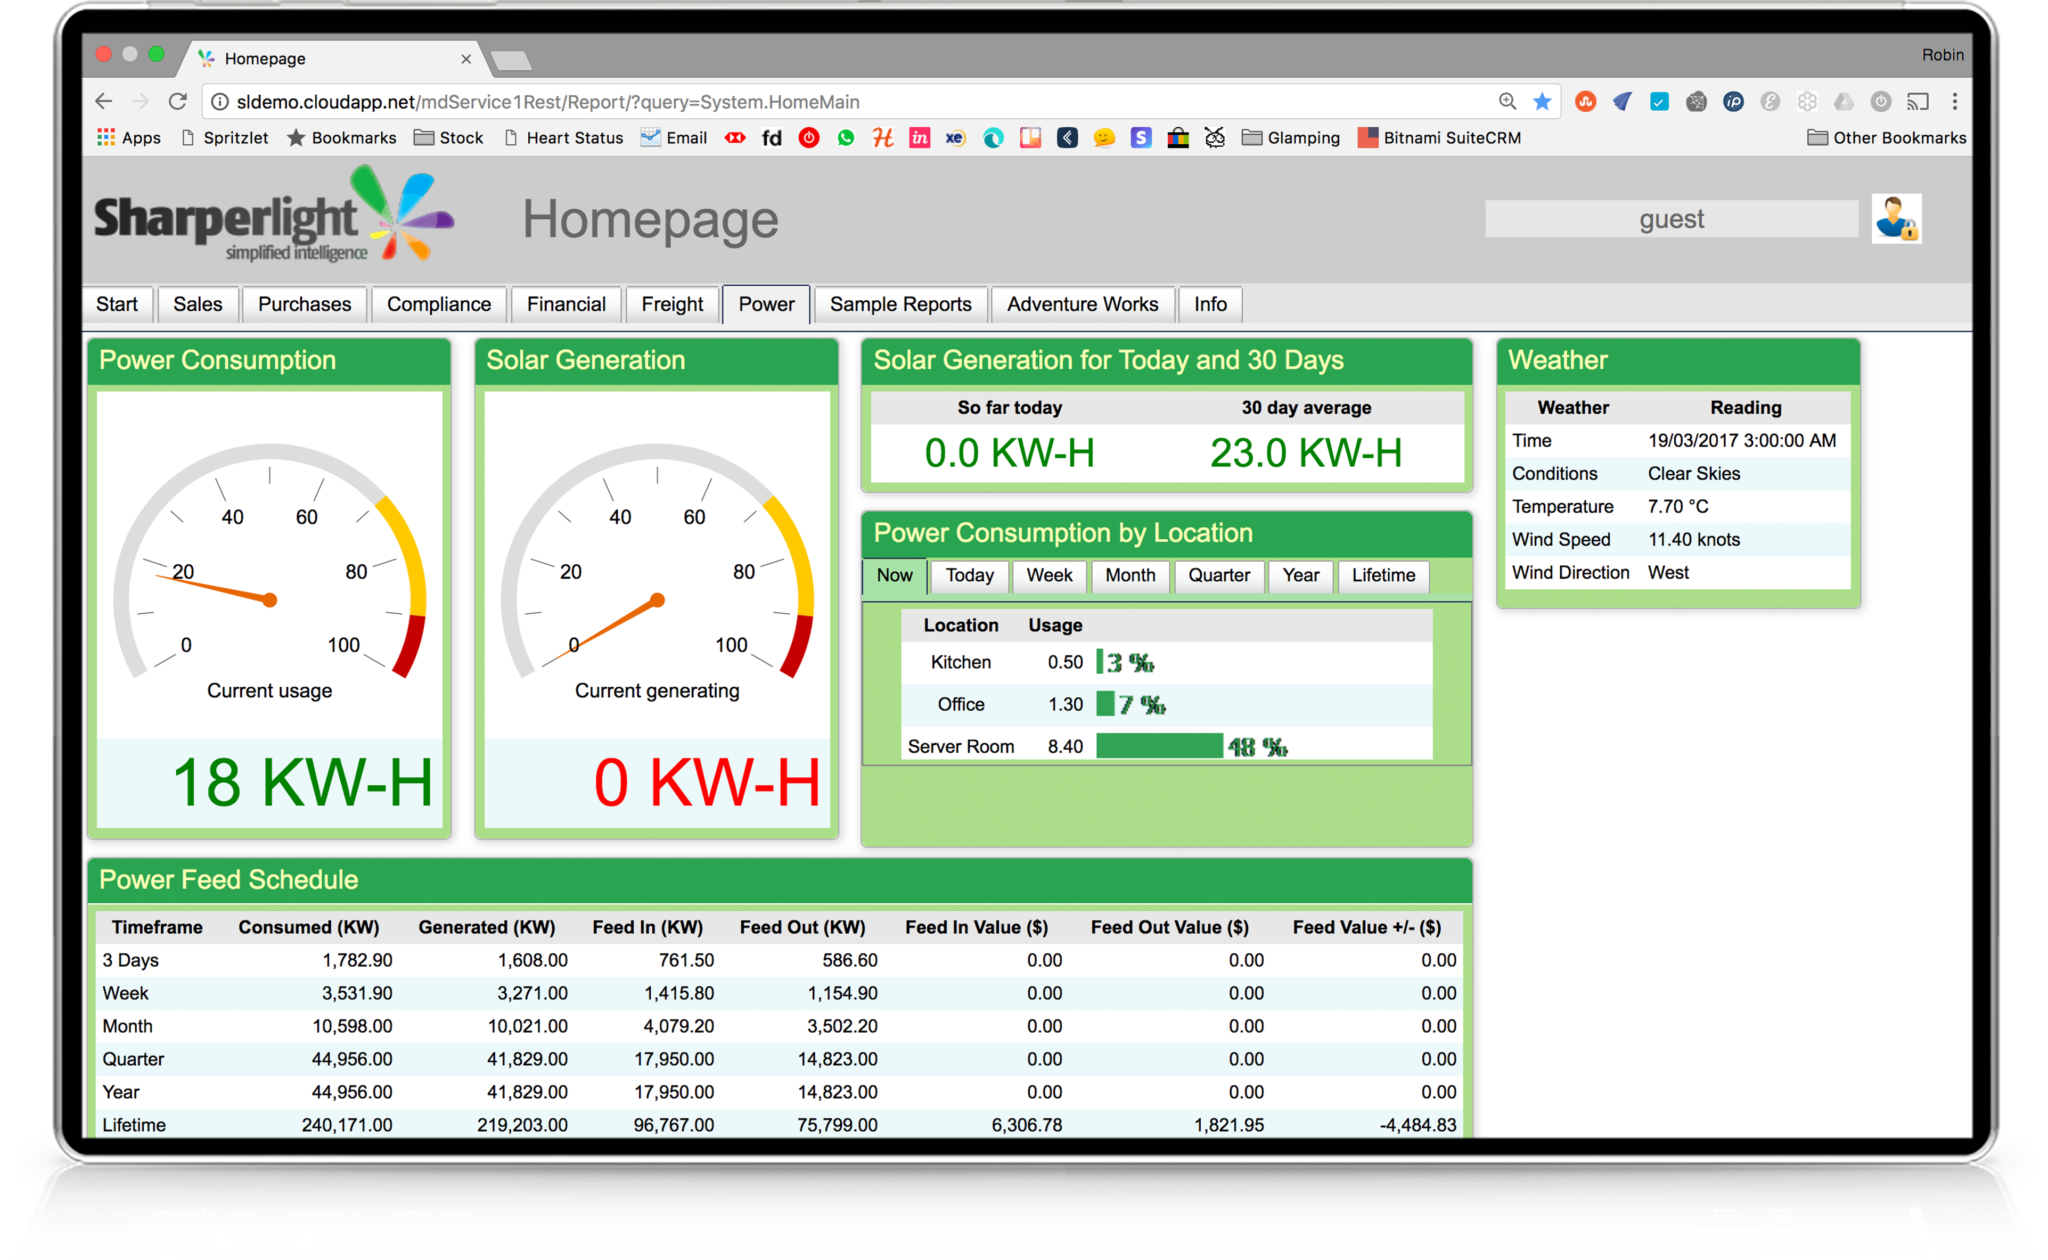Bookmark page with the star icon
This screenshot has width=2048, height=1260.
tap(1542, 102)
